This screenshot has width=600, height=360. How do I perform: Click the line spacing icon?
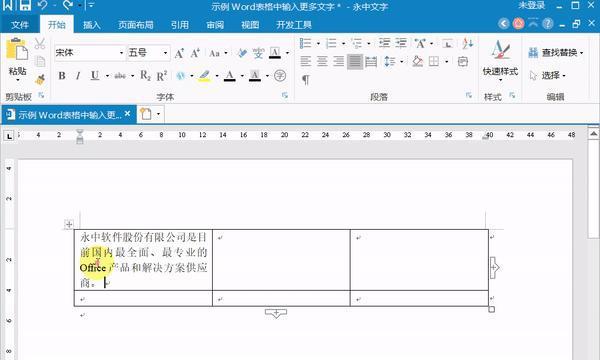point(389,61)
